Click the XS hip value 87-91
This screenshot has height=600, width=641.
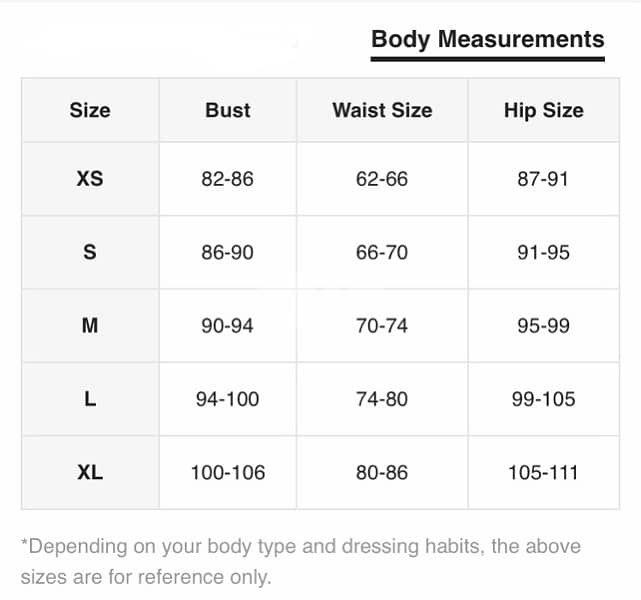click(543, 179)
